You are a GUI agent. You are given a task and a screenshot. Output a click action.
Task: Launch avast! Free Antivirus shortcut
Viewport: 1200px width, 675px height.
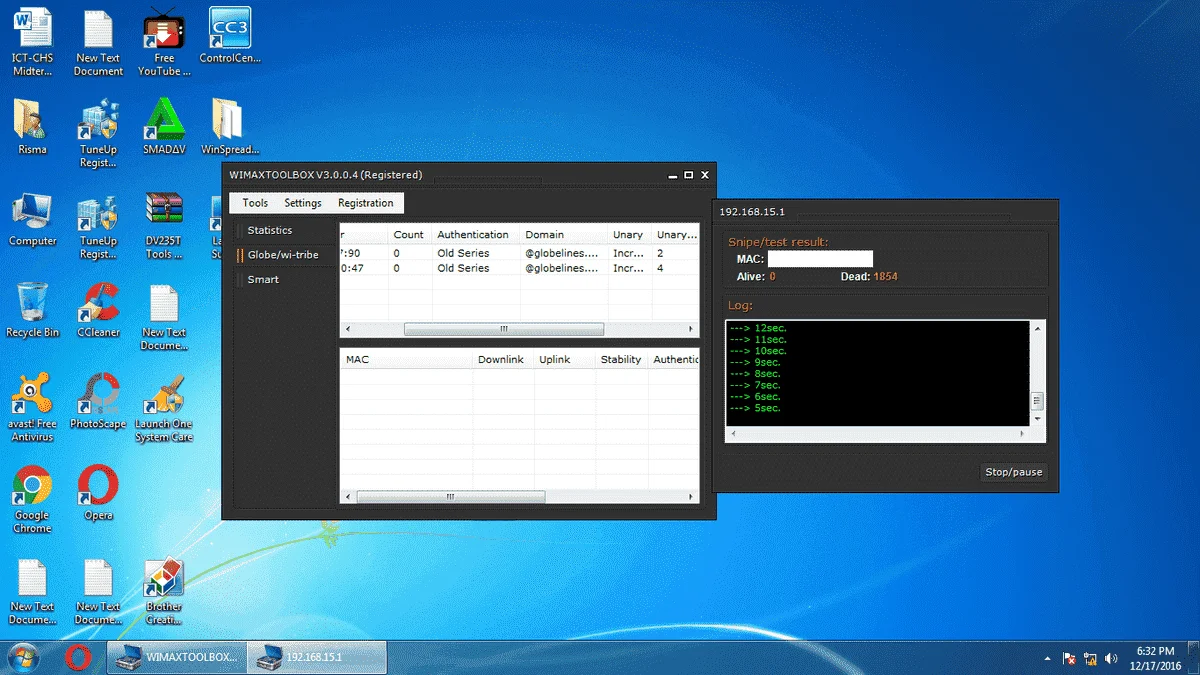(32, 408)
